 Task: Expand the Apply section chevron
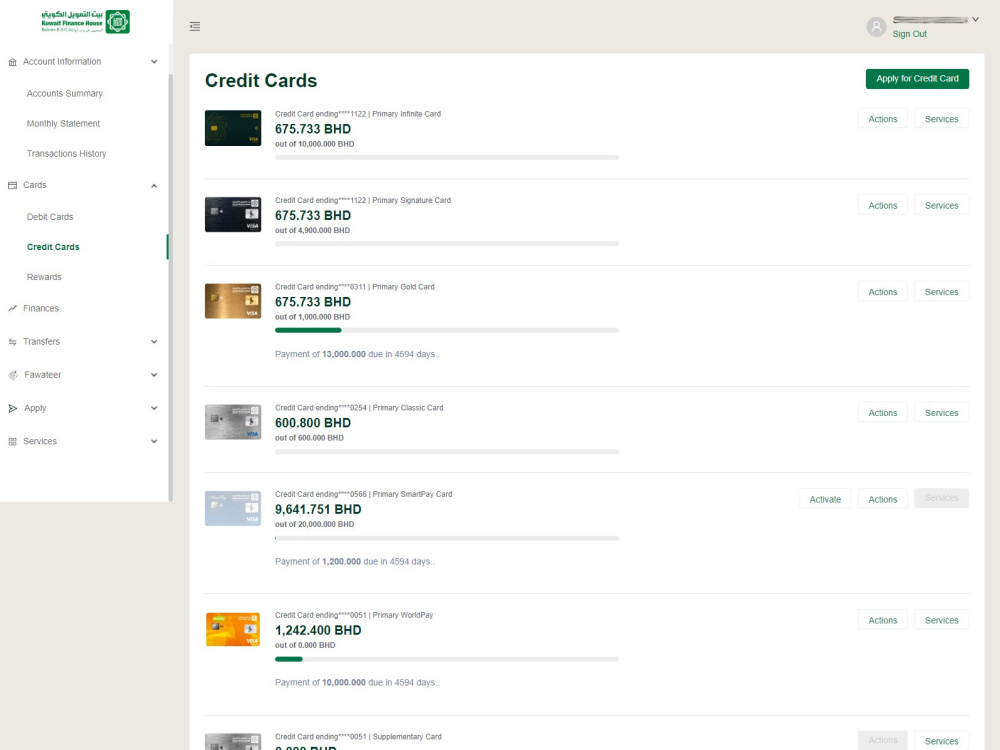pyautogui.click(x=154, y=408)
